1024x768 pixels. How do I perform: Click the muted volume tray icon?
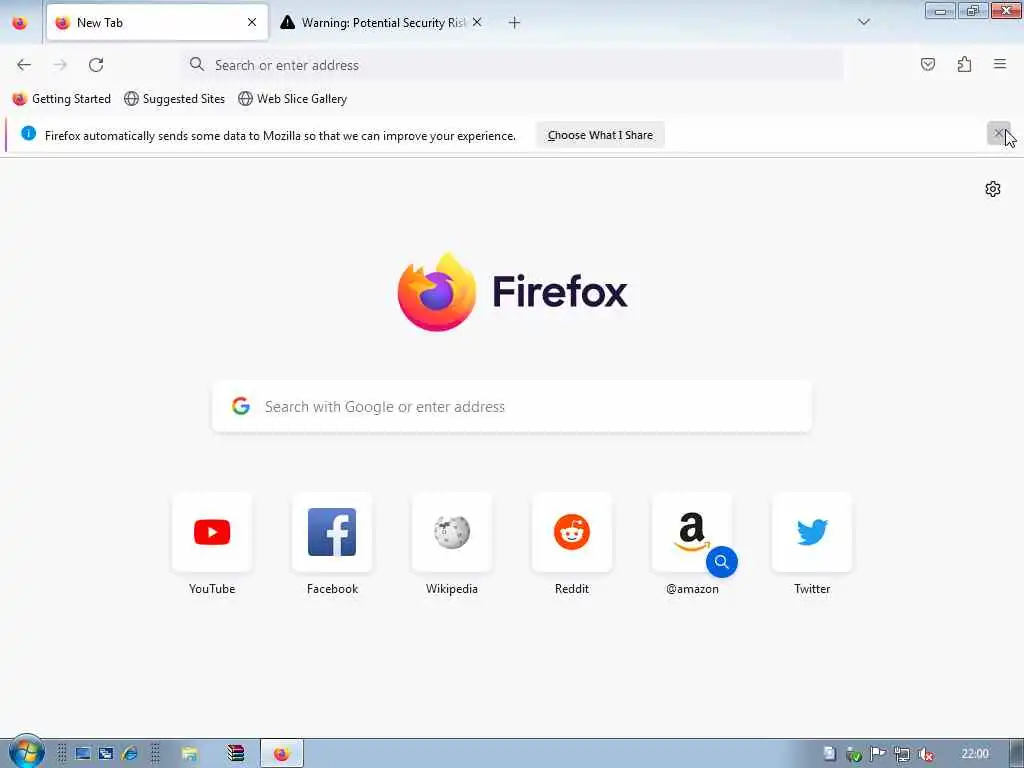point(925,754)
